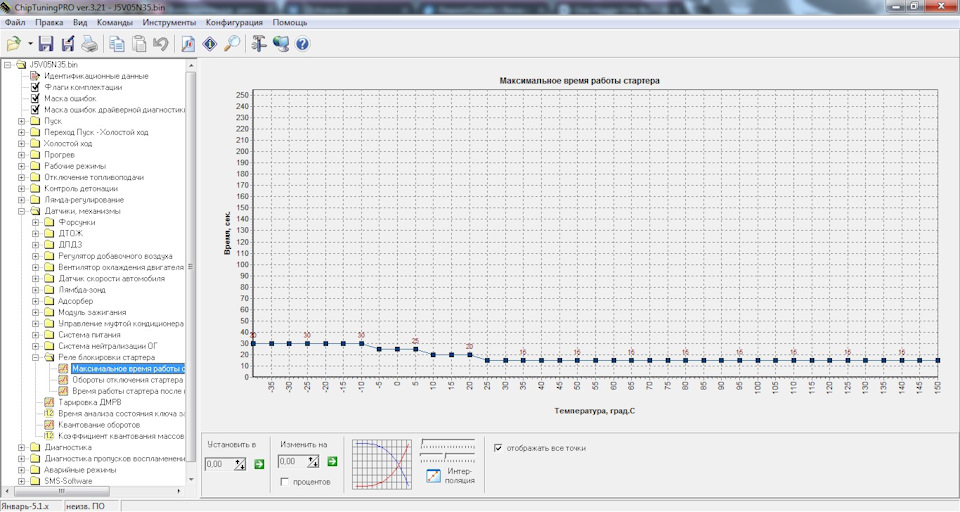The image size is (960, 512).
Task: Click the Save As floppy-with-pen icon
Action: 68,44
